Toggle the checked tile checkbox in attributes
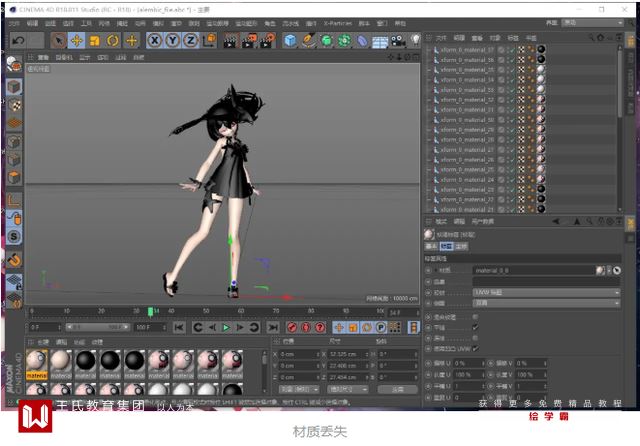 pyautogui.click(x=475, y=327)
